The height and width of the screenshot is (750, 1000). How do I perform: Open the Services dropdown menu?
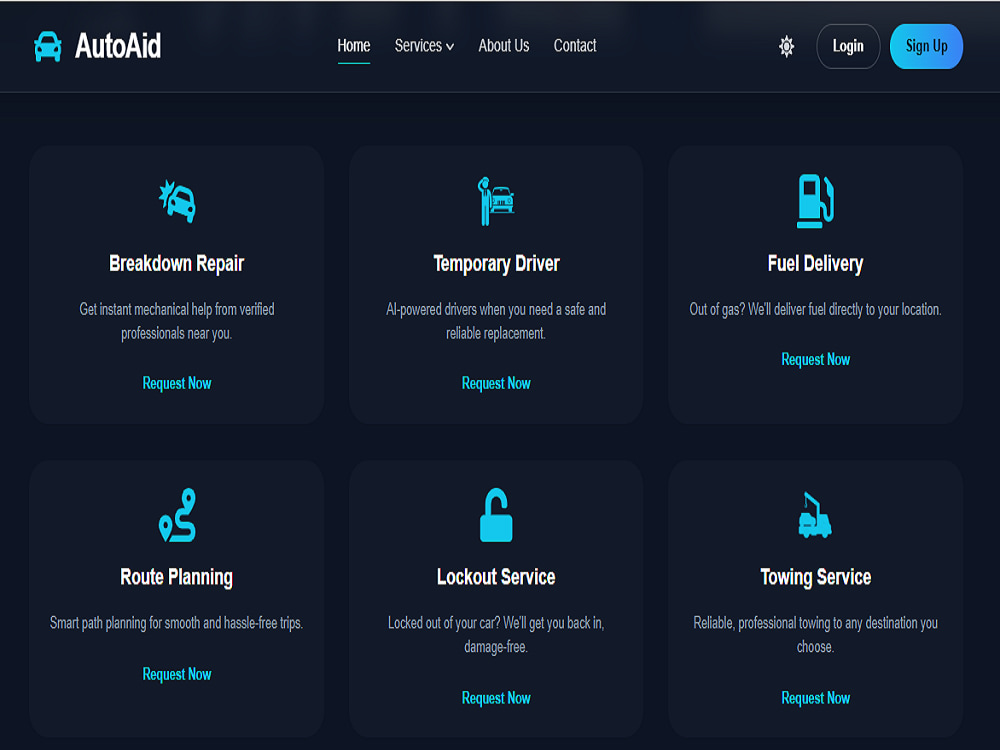tap(424, 46)
